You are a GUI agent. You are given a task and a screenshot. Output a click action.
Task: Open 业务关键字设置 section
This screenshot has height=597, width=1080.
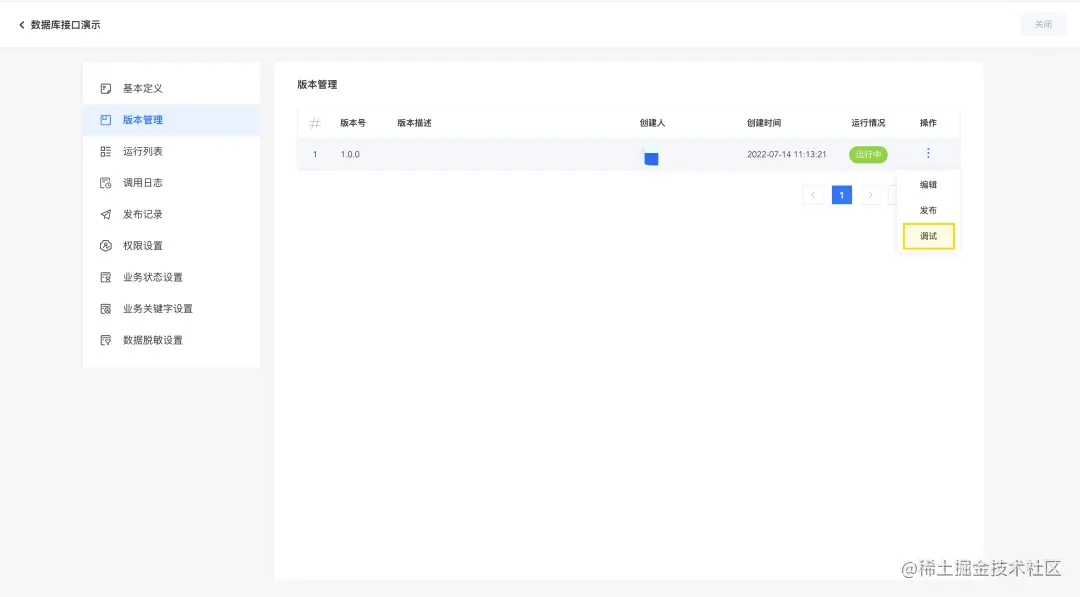click(105, 308)
